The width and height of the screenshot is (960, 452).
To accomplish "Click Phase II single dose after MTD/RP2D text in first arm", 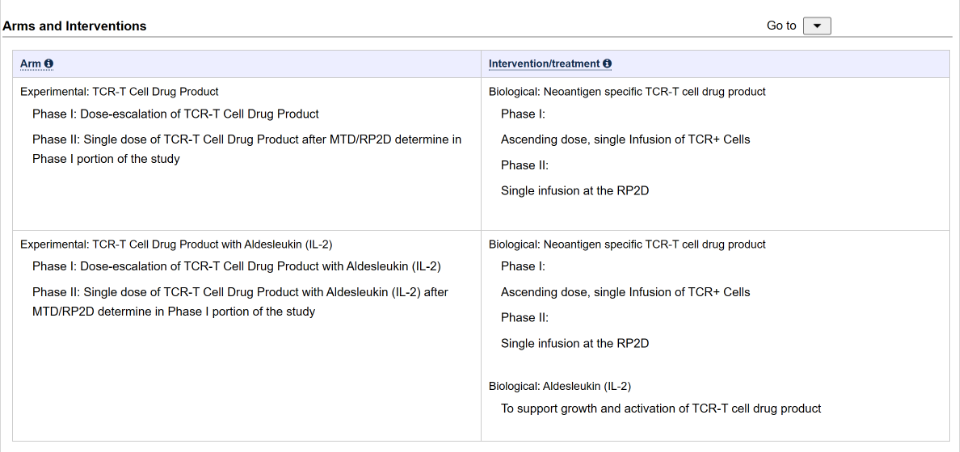I will tap(246, 140).
